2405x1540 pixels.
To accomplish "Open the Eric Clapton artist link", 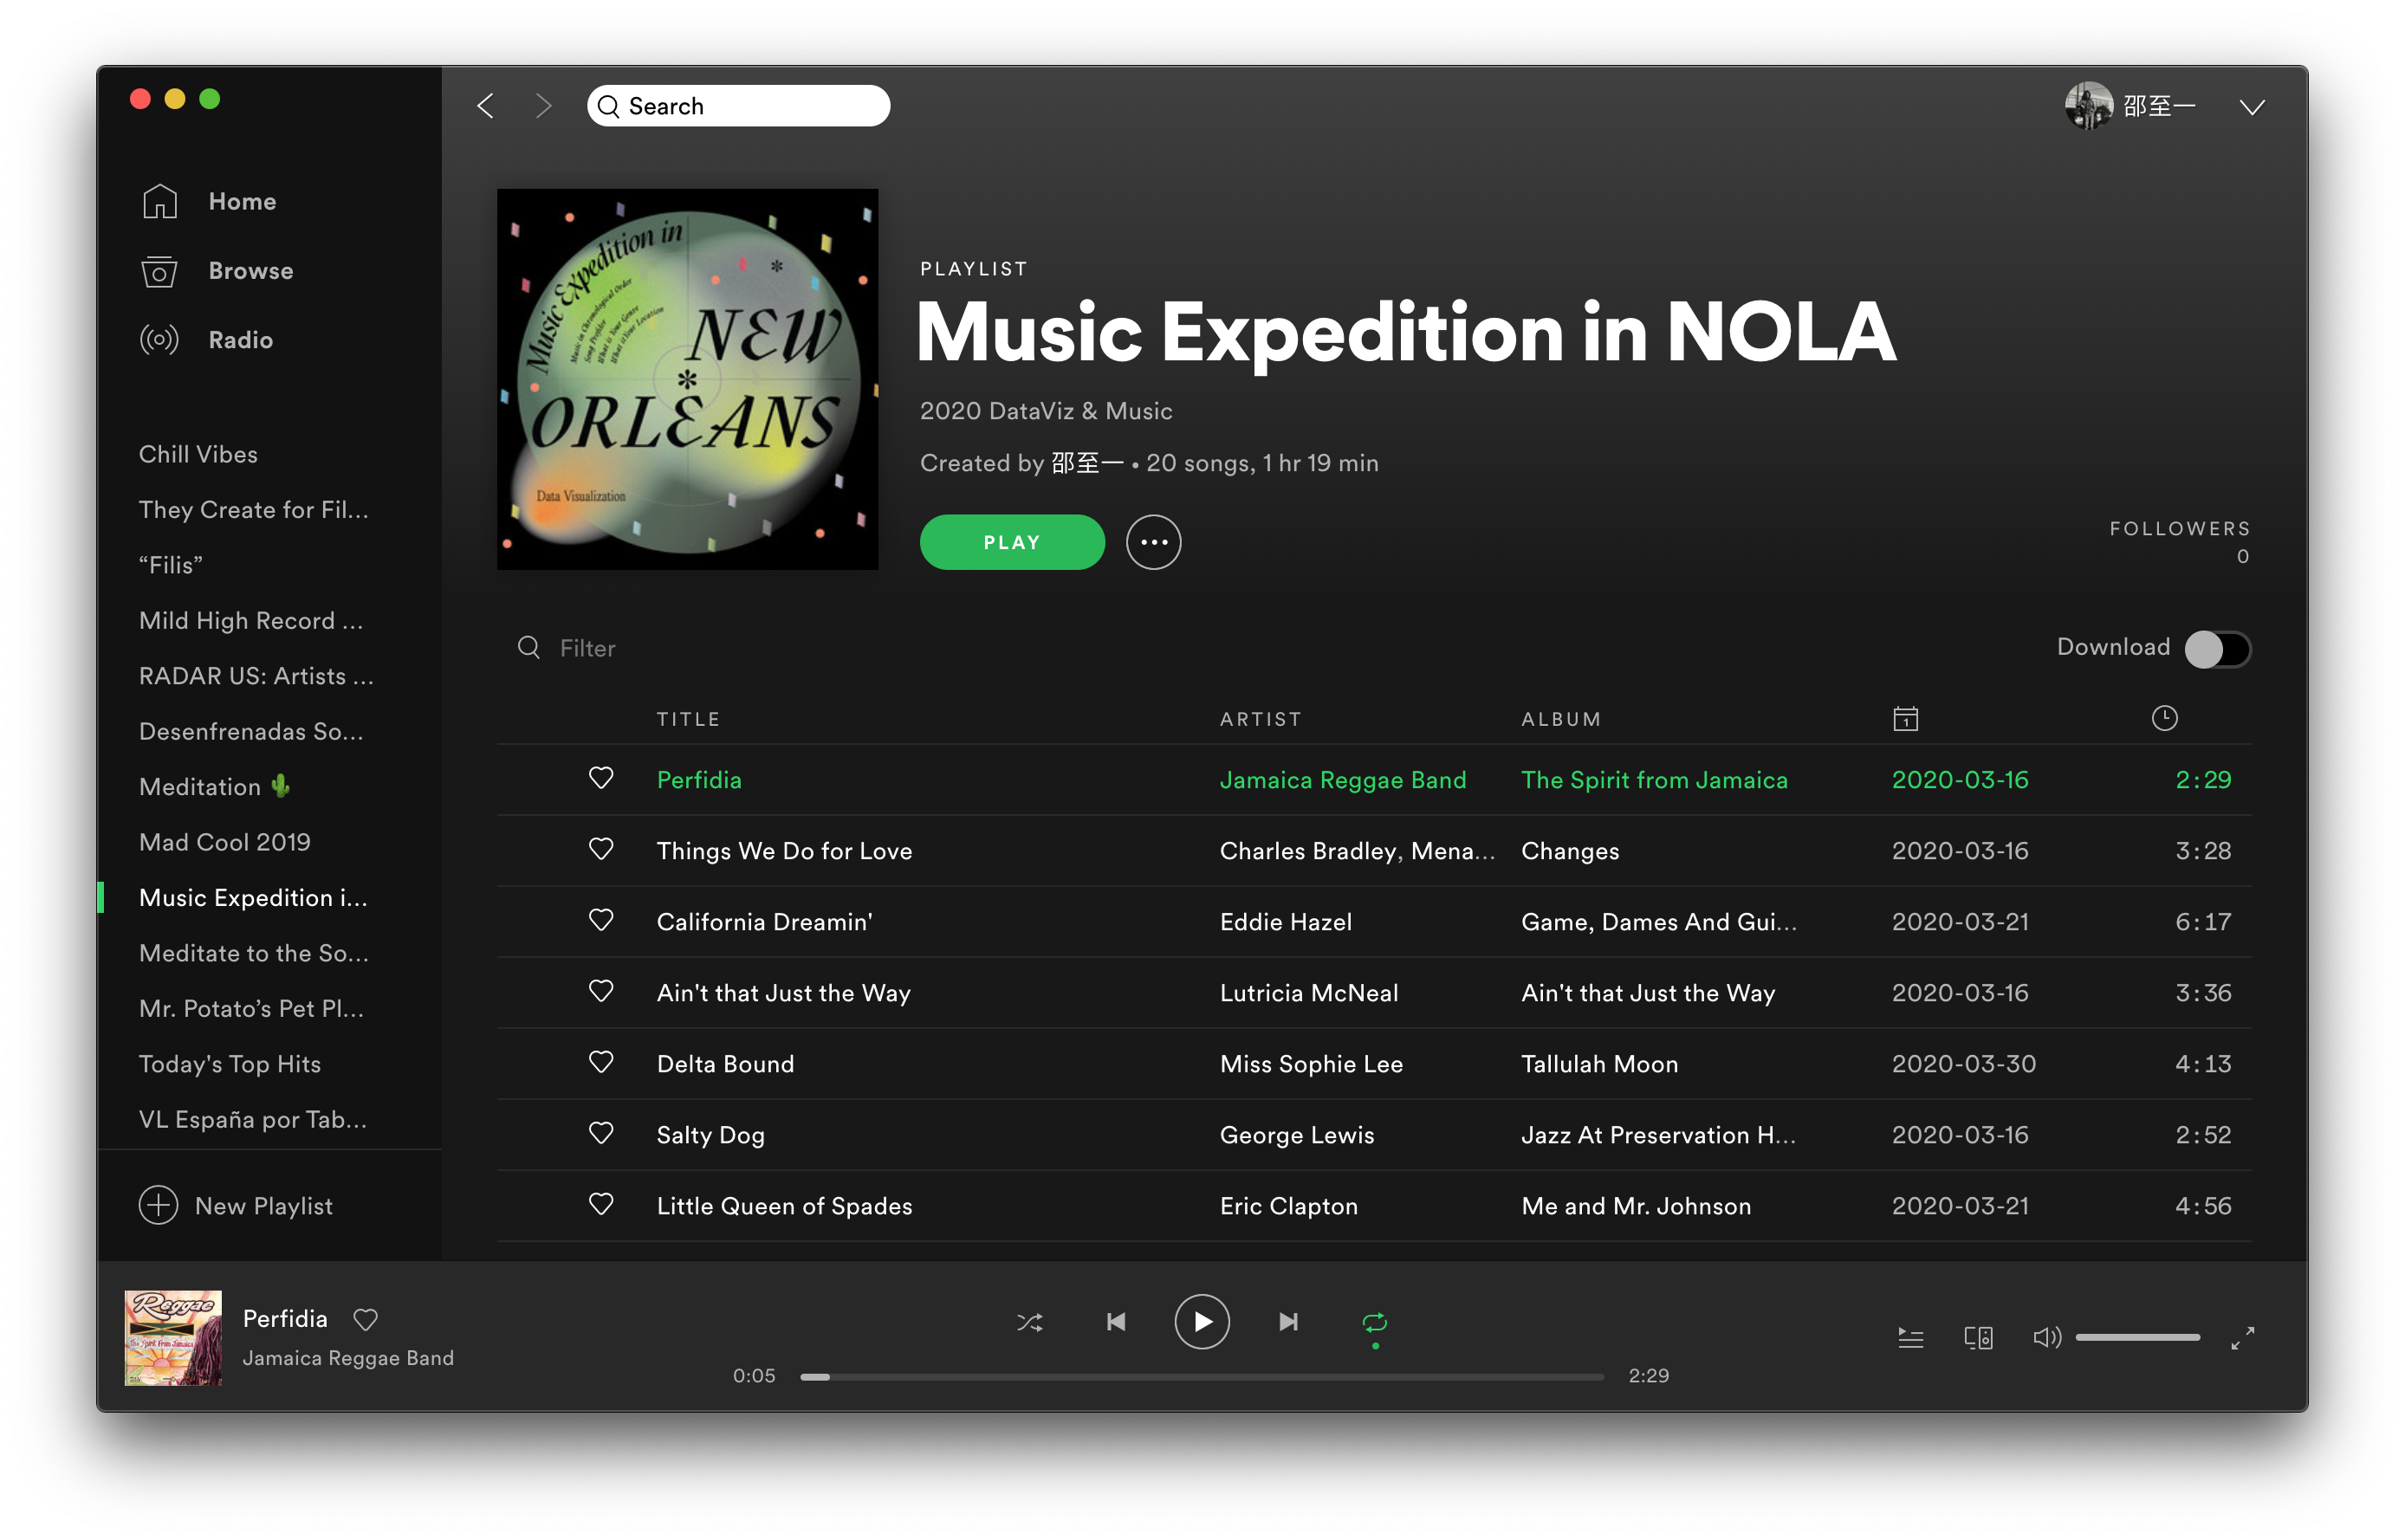I will [1288, 1206].
